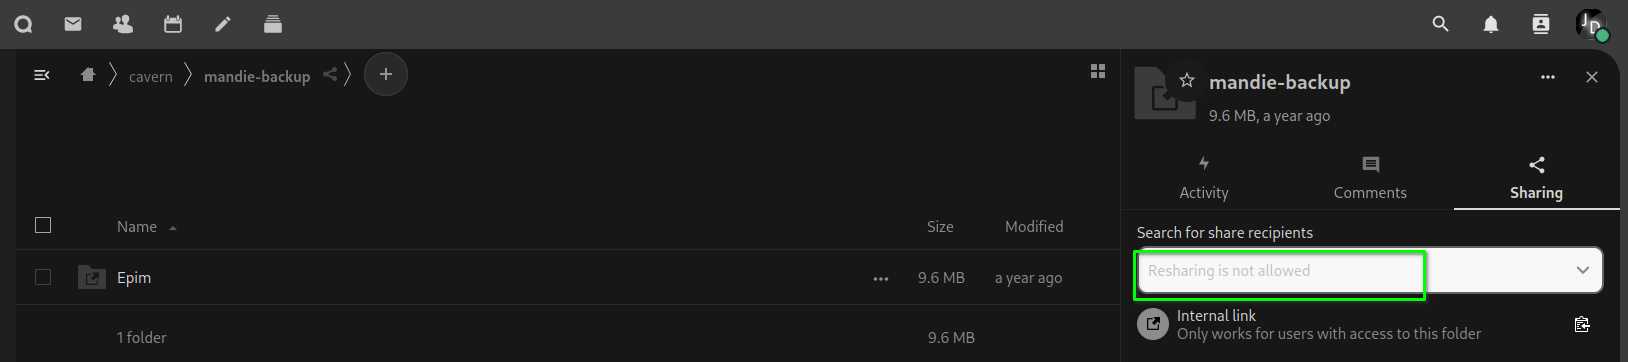This screenshot has height=362, width=1628.
Task: Check the Epim folder checkbox
Action: (43, 277)
